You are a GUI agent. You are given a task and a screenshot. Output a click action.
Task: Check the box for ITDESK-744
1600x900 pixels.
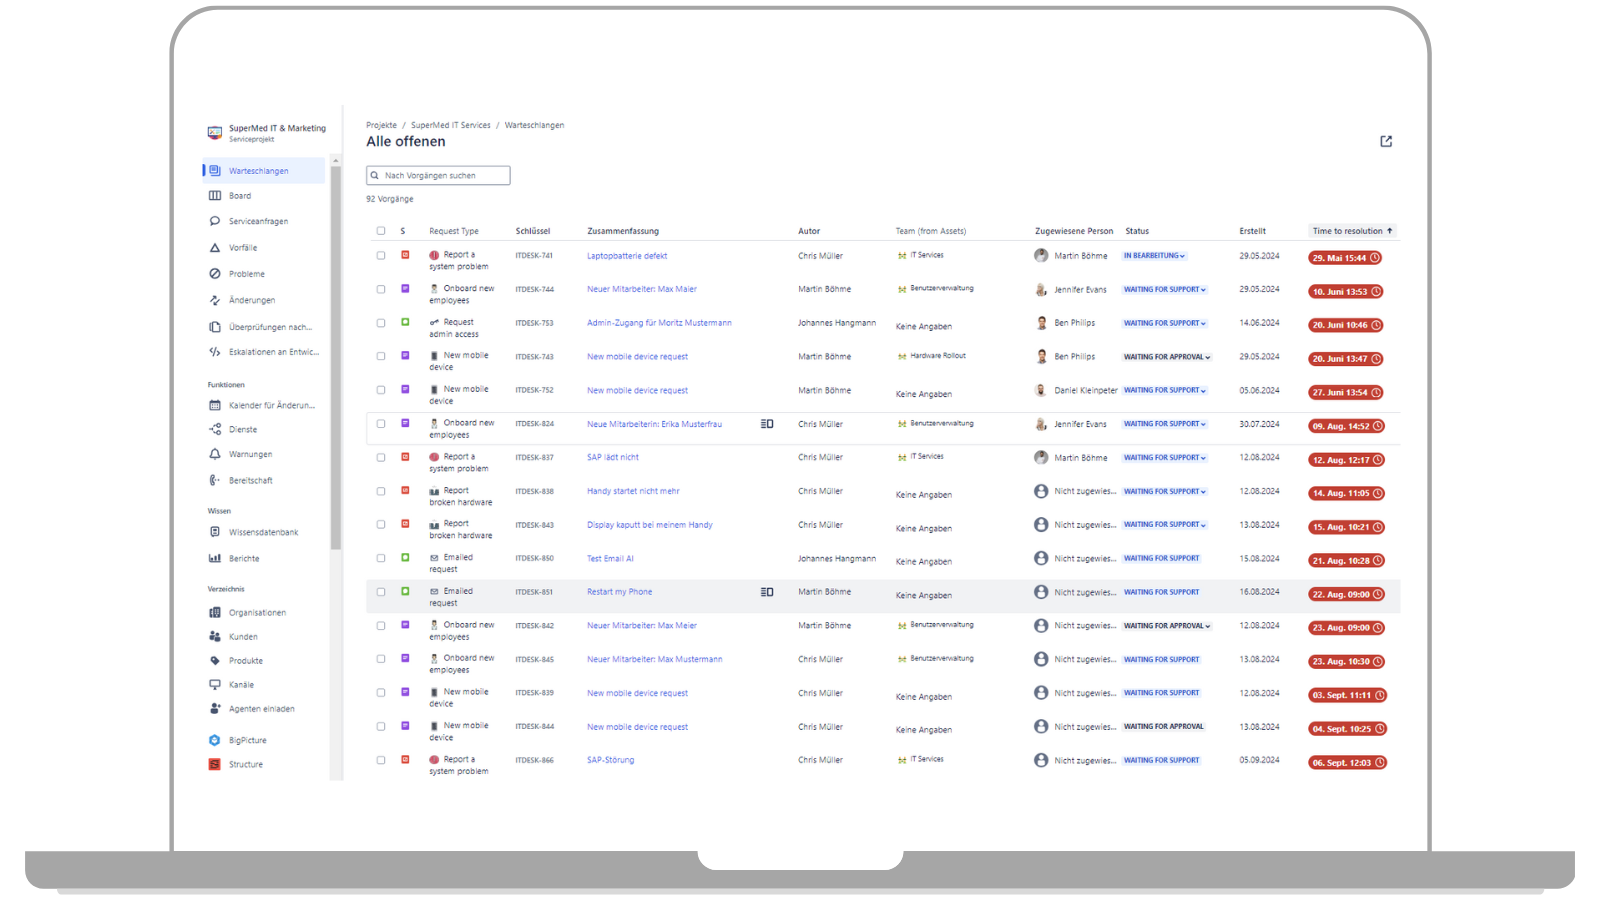pyautogui.click(x=381, y=289)
